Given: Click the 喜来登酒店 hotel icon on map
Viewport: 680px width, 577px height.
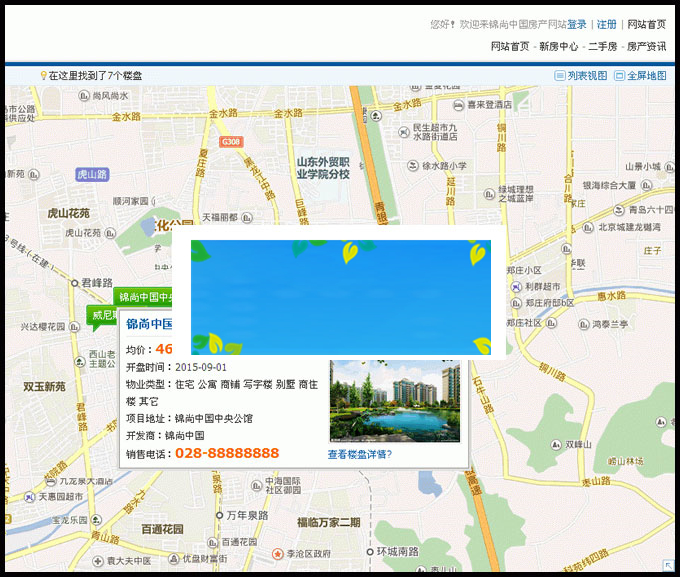Looking at the screenshot, I should tap(459, 103).
